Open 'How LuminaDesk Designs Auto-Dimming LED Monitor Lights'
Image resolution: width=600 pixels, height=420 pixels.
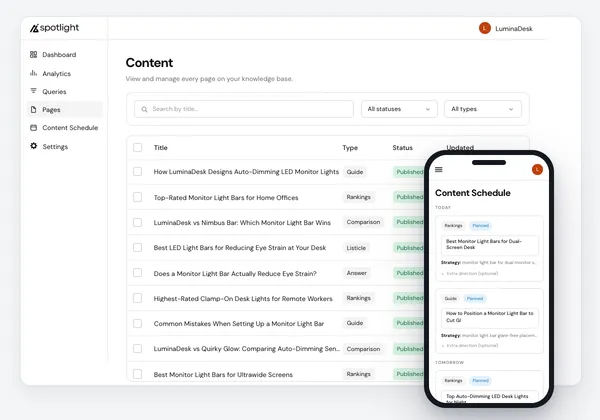coord(246,172)
